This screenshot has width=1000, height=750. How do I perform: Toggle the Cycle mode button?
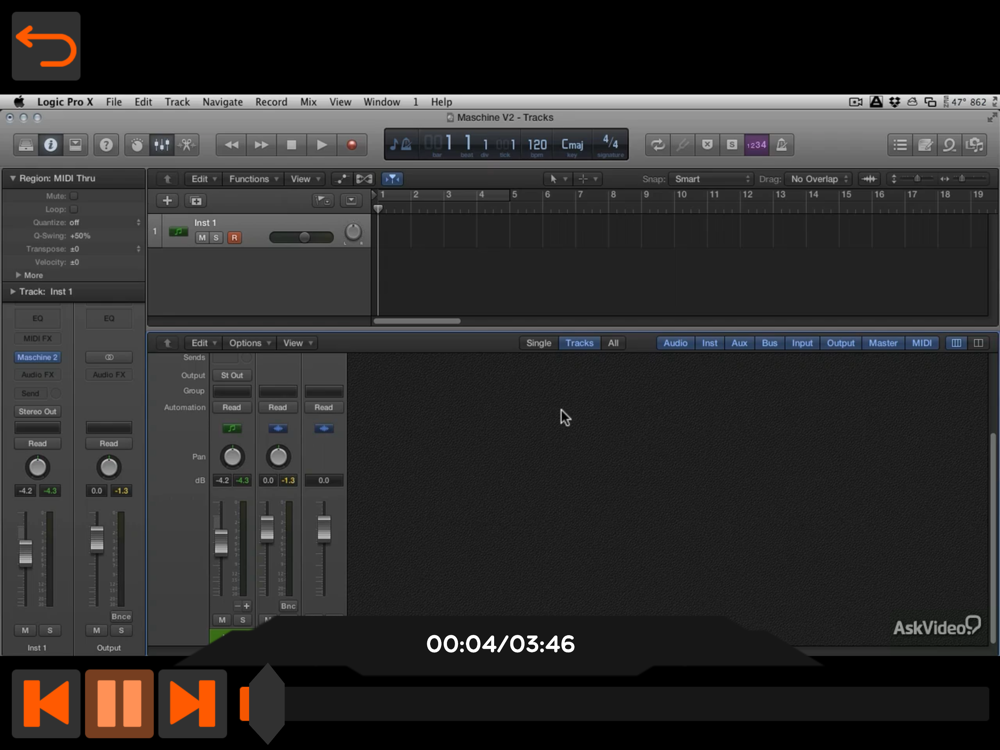click(x=658, y=145)
